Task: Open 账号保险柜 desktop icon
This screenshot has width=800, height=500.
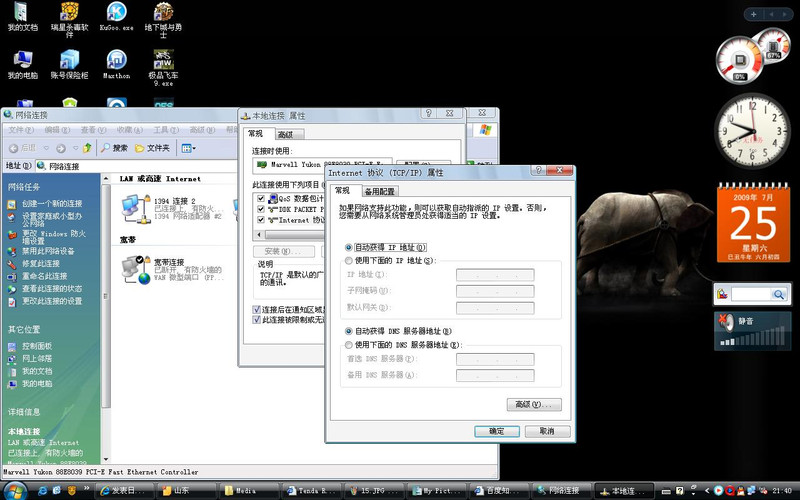Action: click(69, 65)
